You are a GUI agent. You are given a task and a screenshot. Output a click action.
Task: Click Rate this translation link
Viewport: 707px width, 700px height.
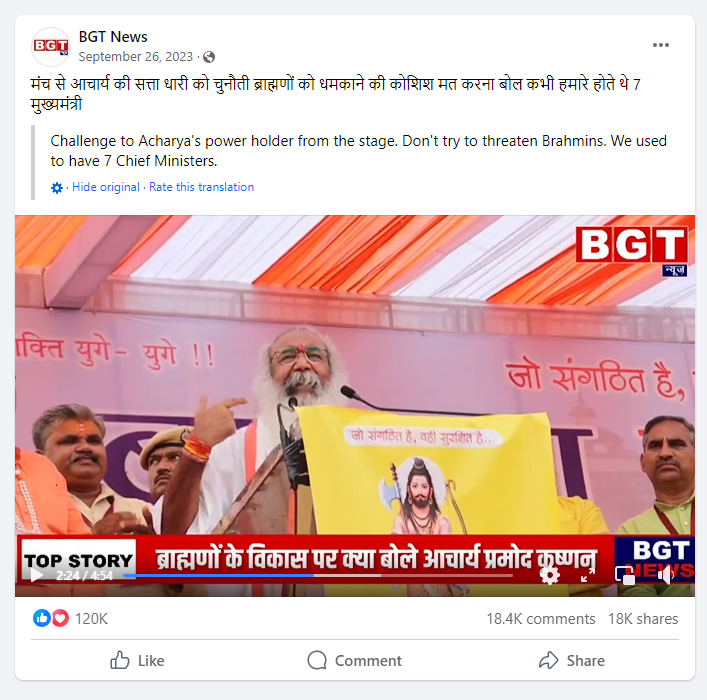coord(202,187)
